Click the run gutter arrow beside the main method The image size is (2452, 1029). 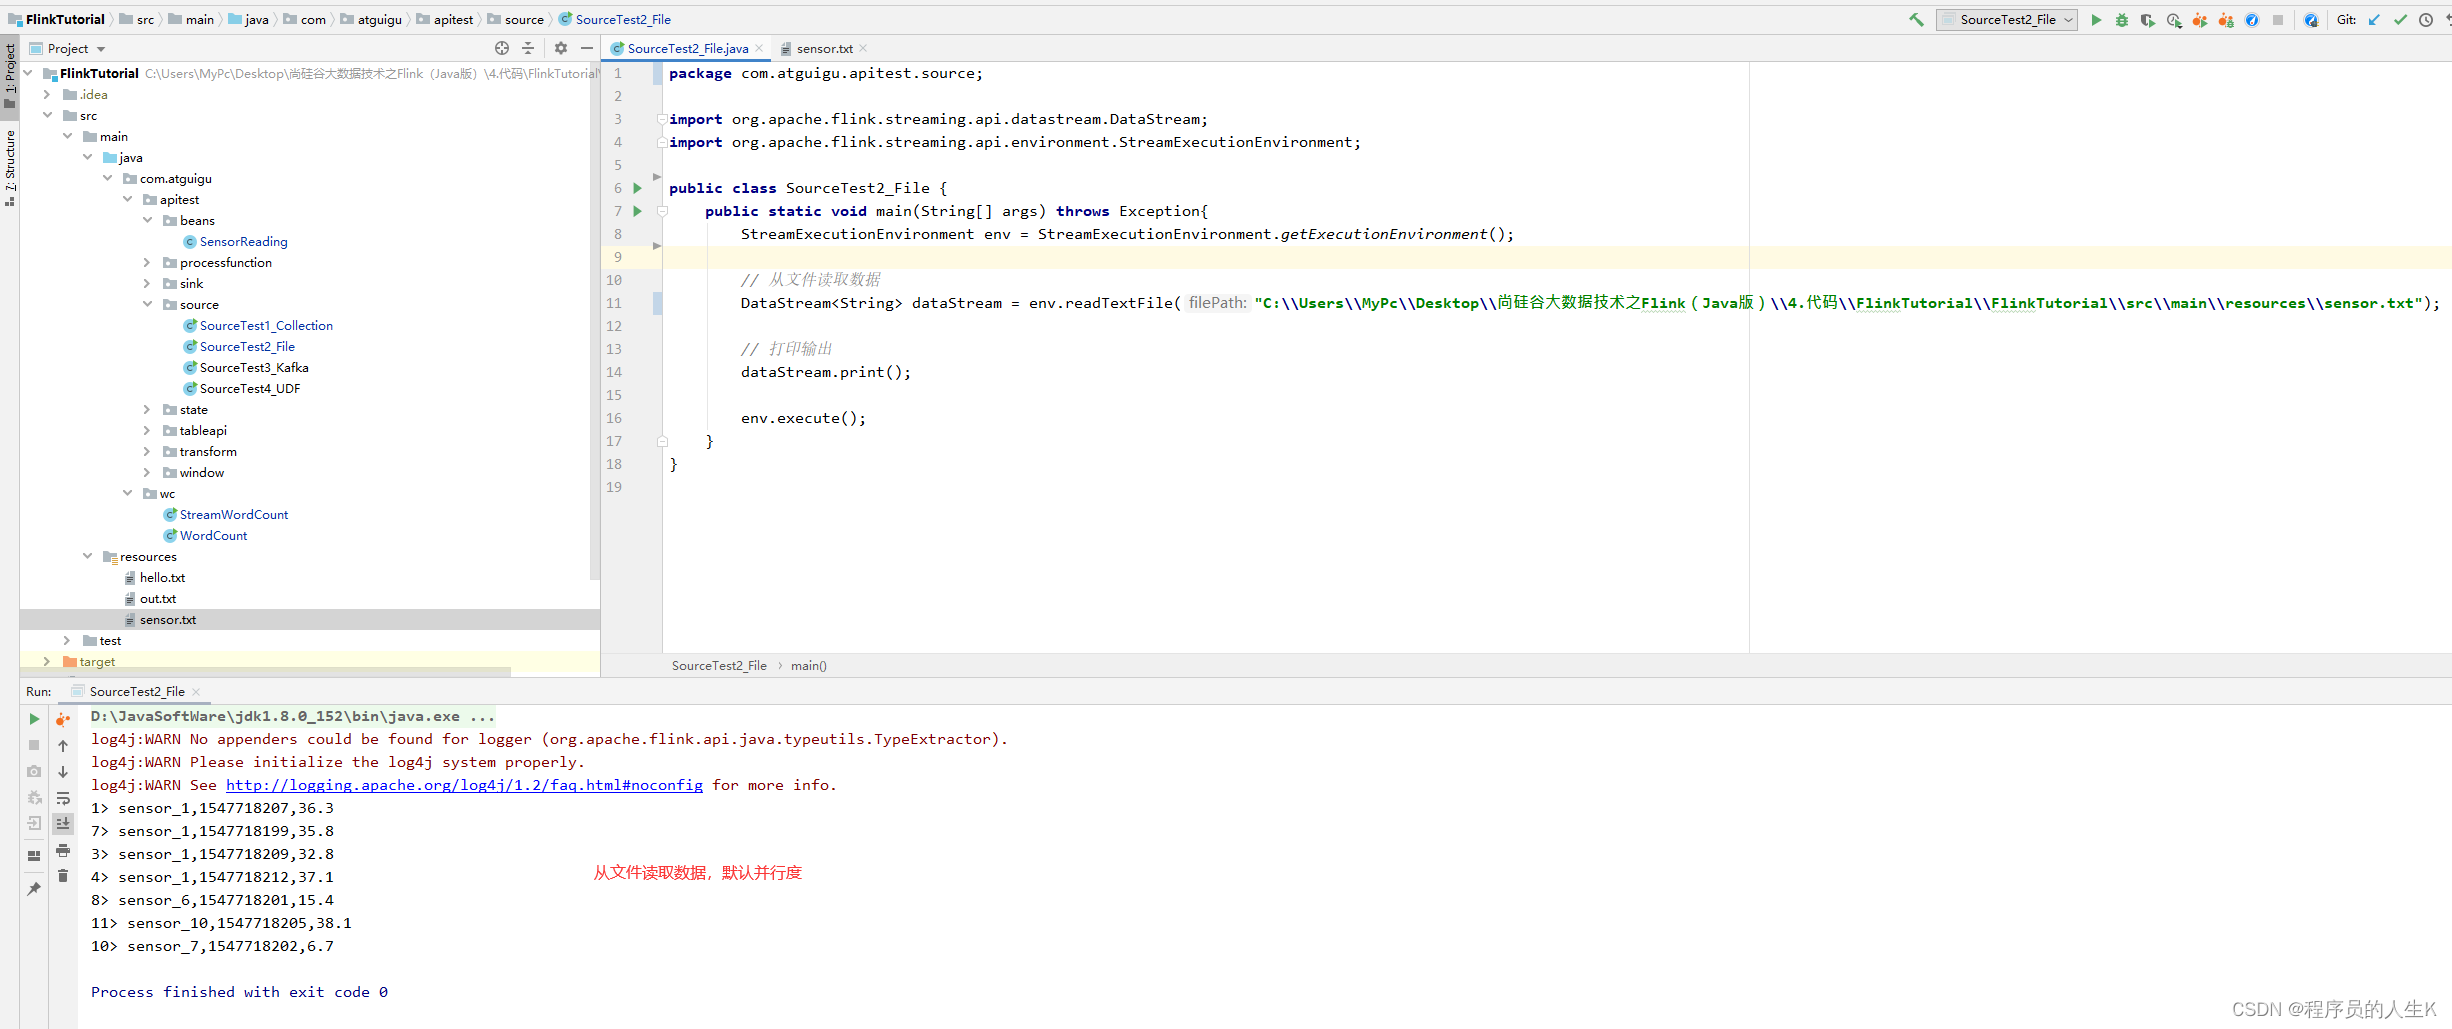tap(637, 211)
